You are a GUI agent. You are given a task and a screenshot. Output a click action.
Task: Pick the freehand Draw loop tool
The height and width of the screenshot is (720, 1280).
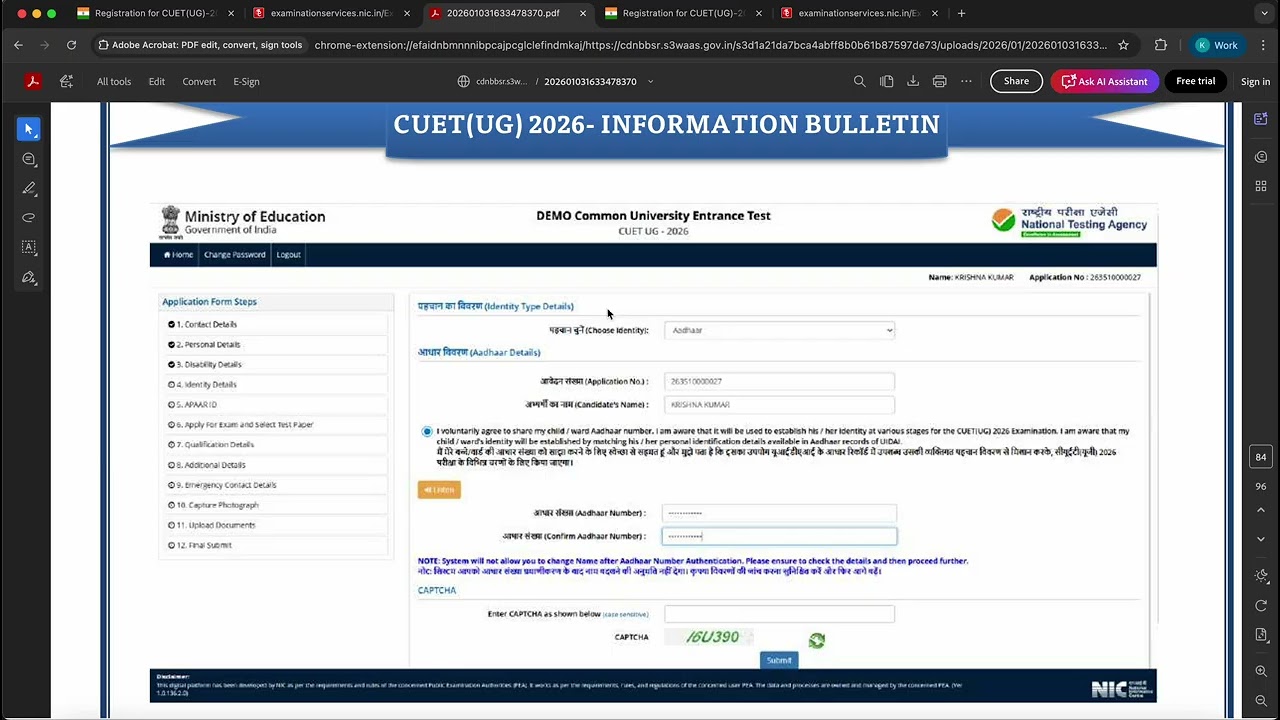[x=29, y=217]
